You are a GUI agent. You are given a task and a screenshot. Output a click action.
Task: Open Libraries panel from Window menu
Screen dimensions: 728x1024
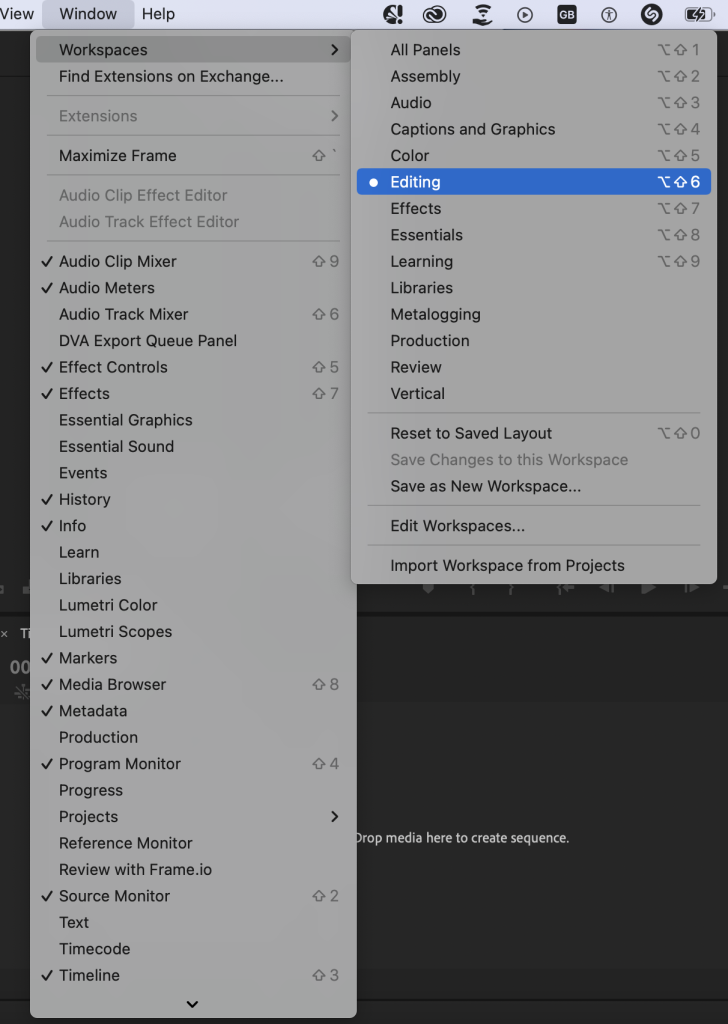(193, 579)
